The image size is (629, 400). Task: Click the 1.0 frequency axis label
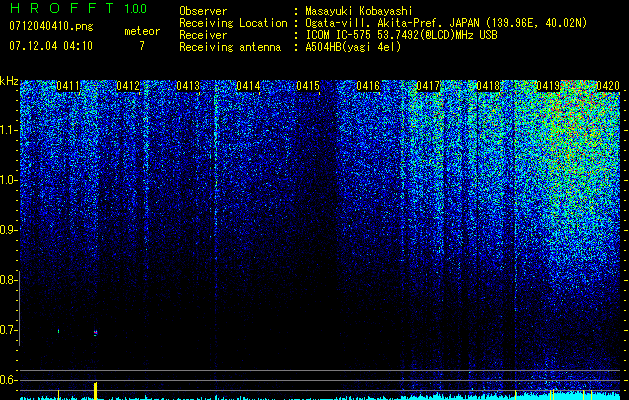[7, 180]
